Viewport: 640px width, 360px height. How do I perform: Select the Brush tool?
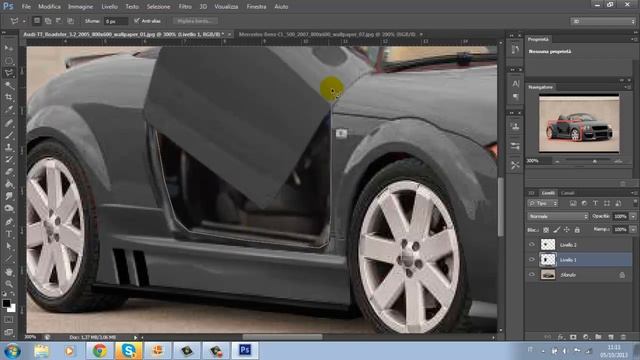[9, 135]
